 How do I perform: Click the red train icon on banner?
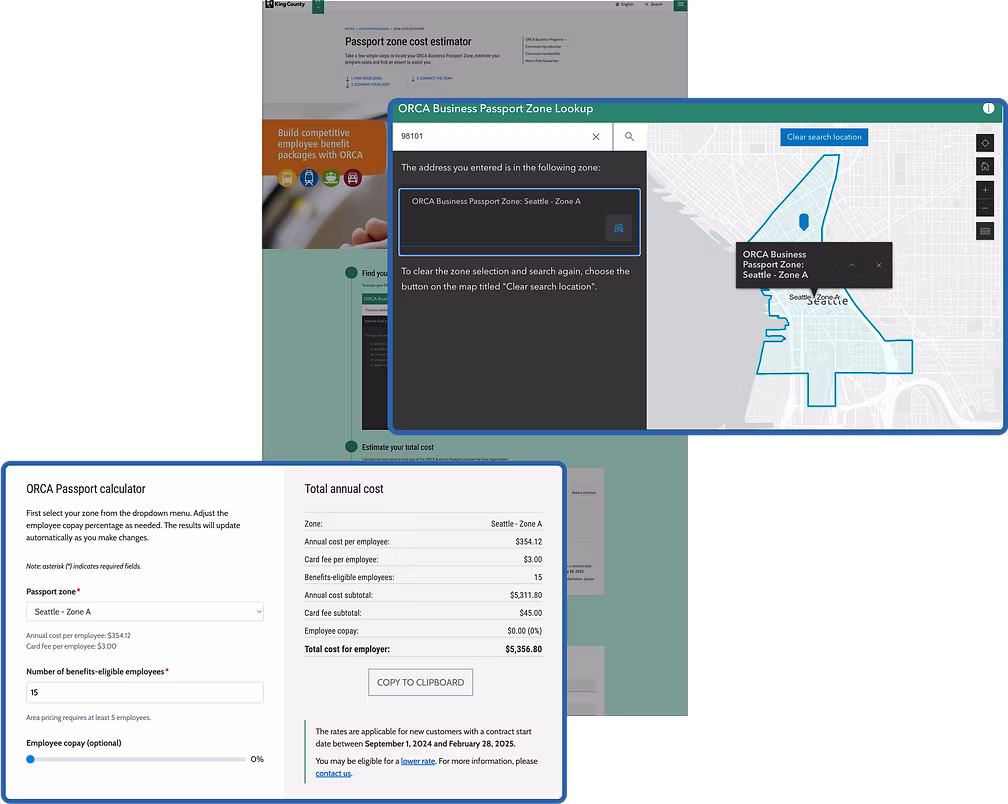(353, 178)
